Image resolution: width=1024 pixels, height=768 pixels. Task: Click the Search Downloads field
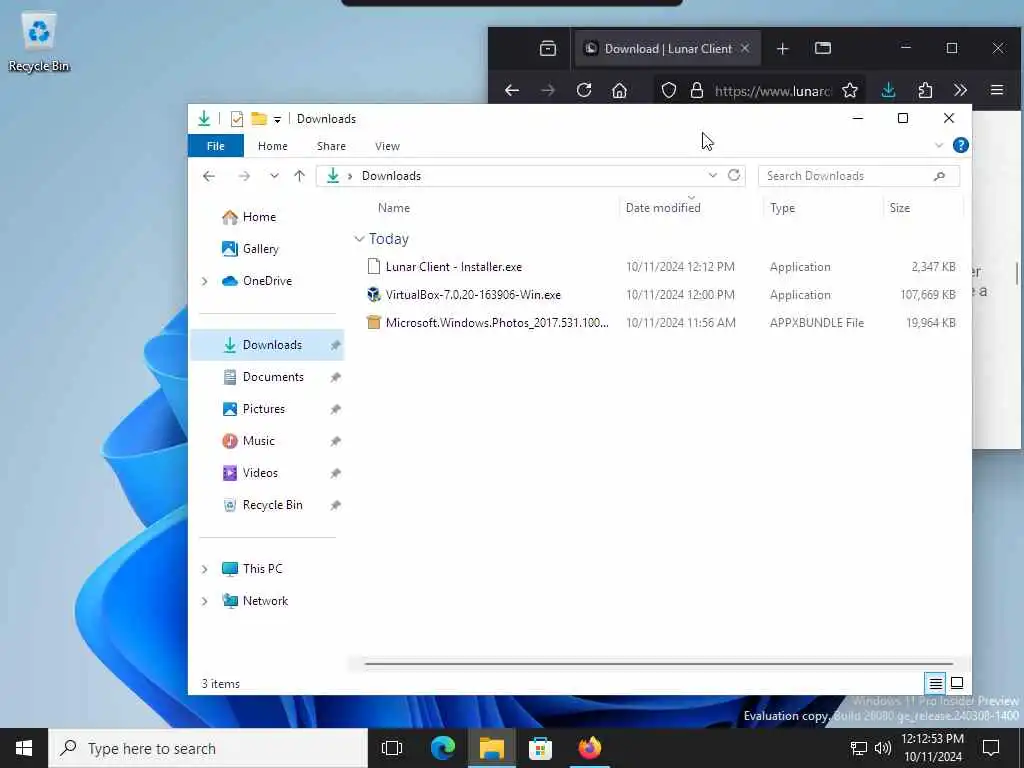(859, 176)
